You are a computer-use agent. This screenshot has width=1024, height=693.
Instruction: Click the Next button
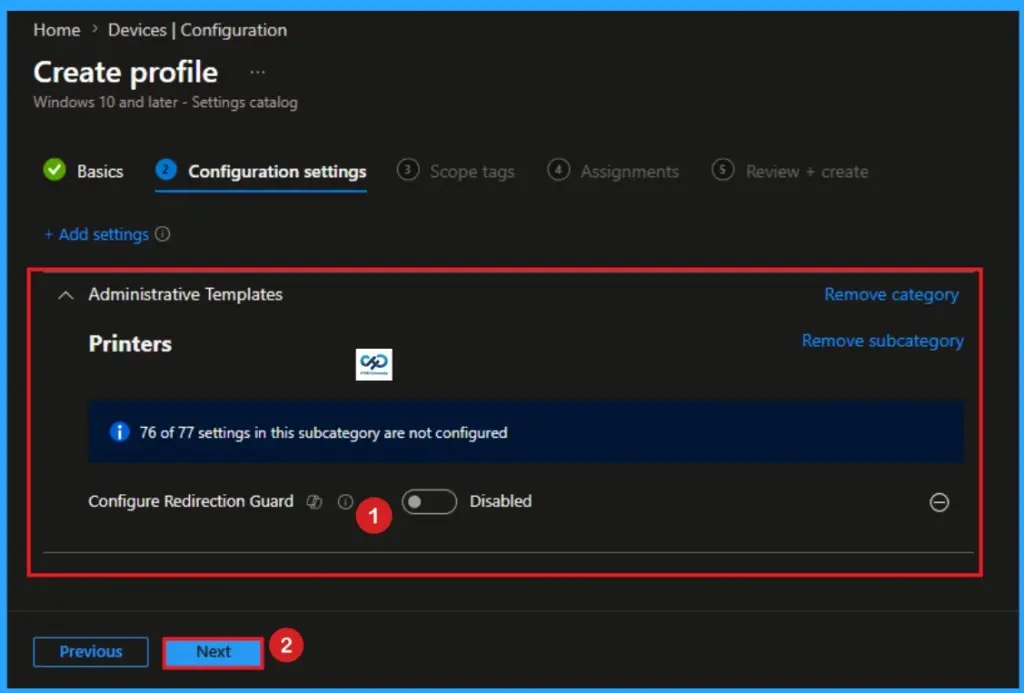tap(214, 652)
